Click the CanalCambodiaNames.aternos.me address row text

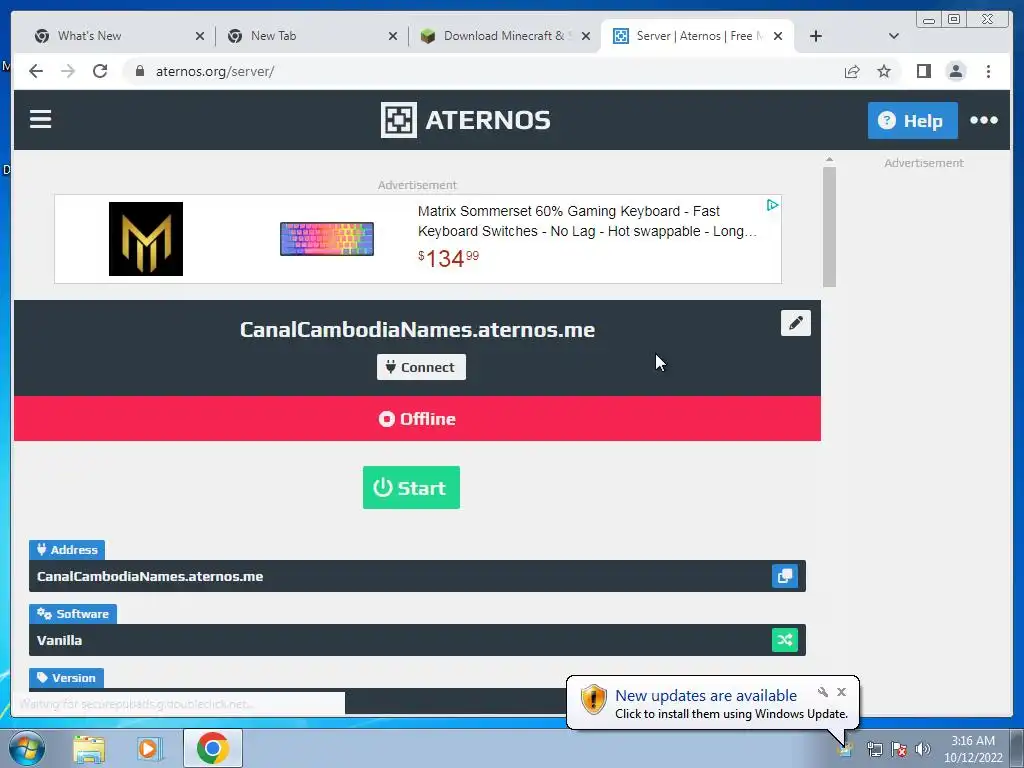tap(150, 576)
